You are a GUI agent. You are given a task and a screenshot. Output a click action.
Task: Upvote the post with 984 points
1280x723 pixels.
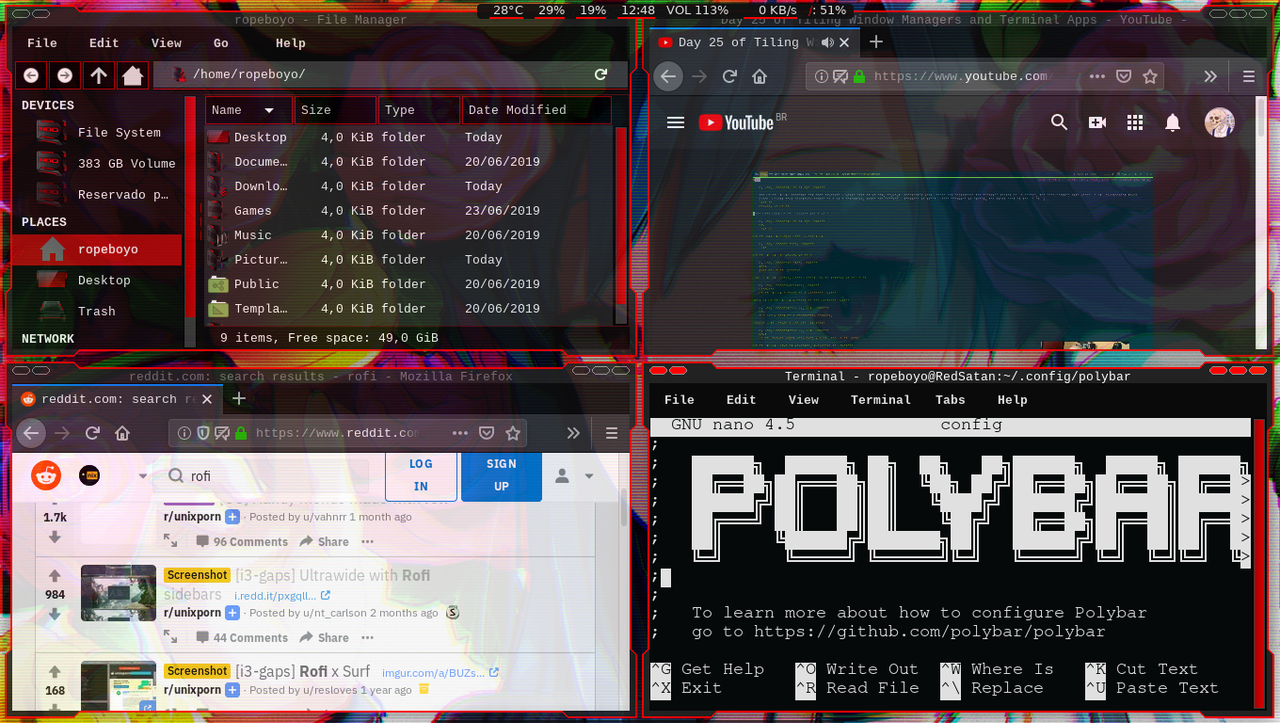click(x=55, y=575)
